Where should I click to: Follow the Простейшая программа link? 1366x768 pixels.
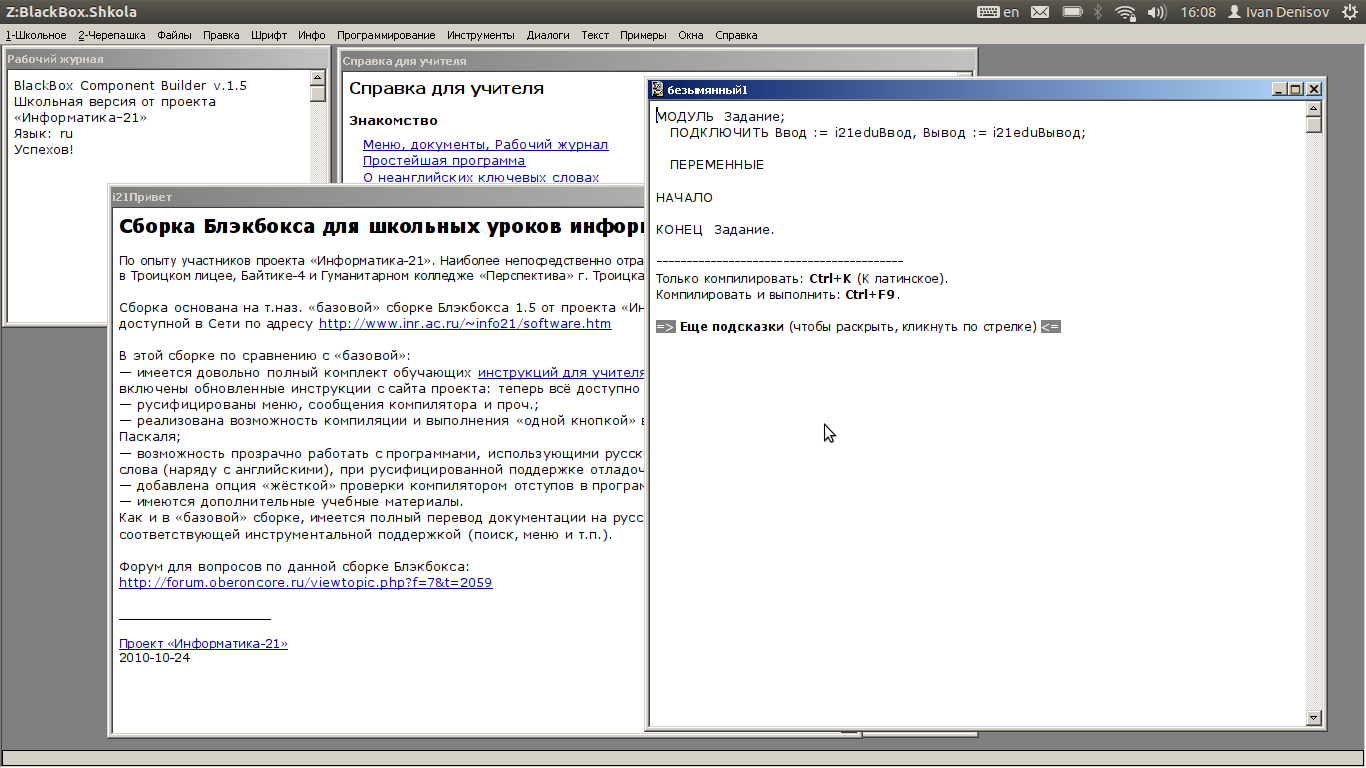[x=443, y=161]
